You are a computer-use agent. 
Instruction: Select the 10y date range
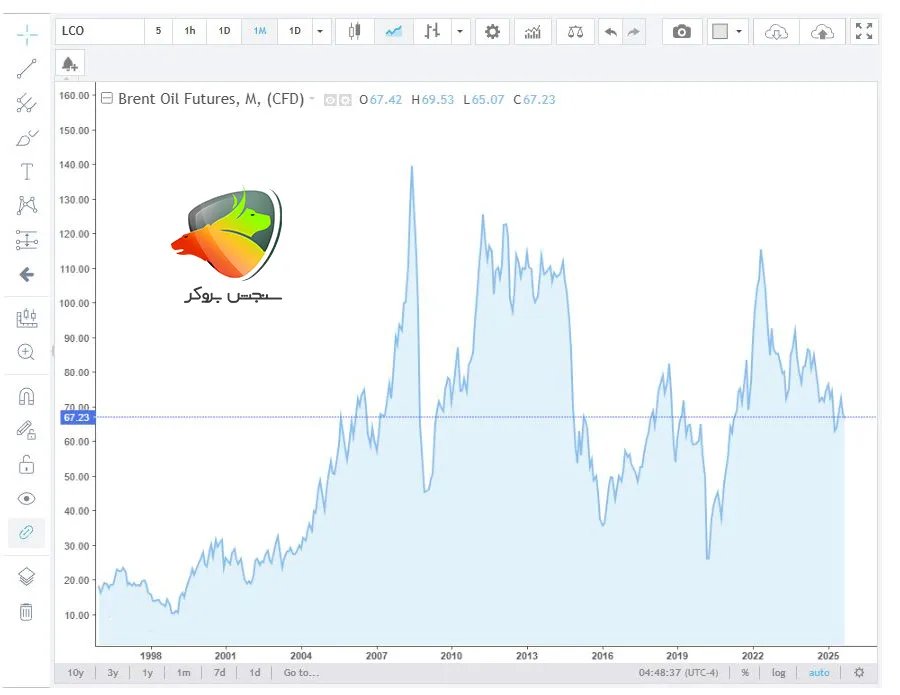(x=76, y=672)
